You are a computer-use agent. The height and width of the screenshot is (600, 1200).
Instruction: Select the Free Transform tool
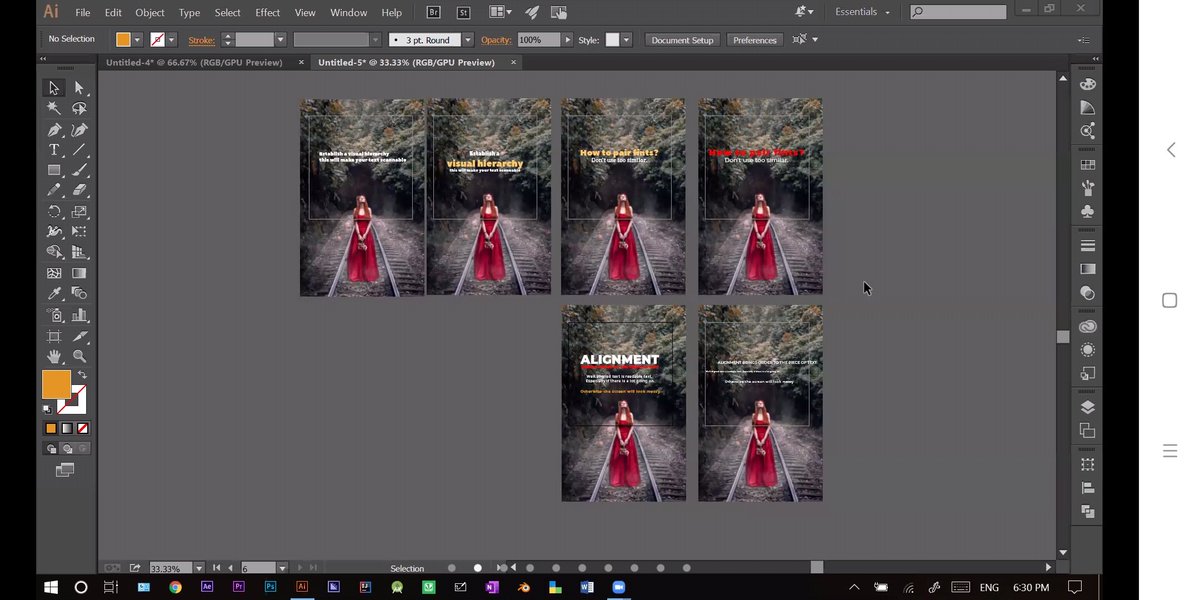pyautogui.click(x=79, y=232)
